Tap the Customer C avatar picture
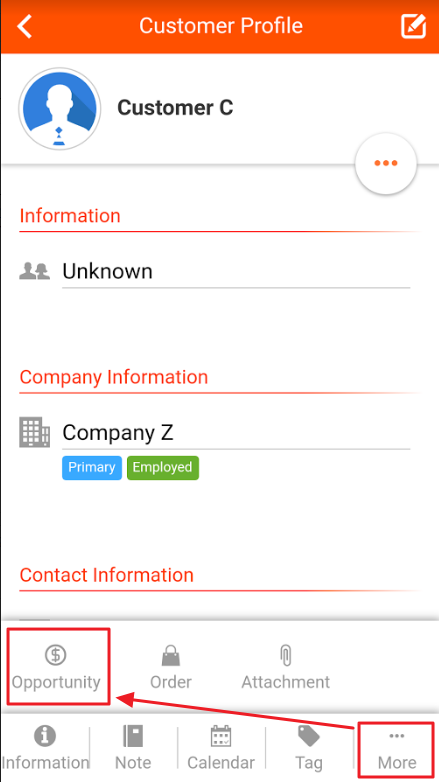This screenshot has height=782, width=439. tap(59, 108)
